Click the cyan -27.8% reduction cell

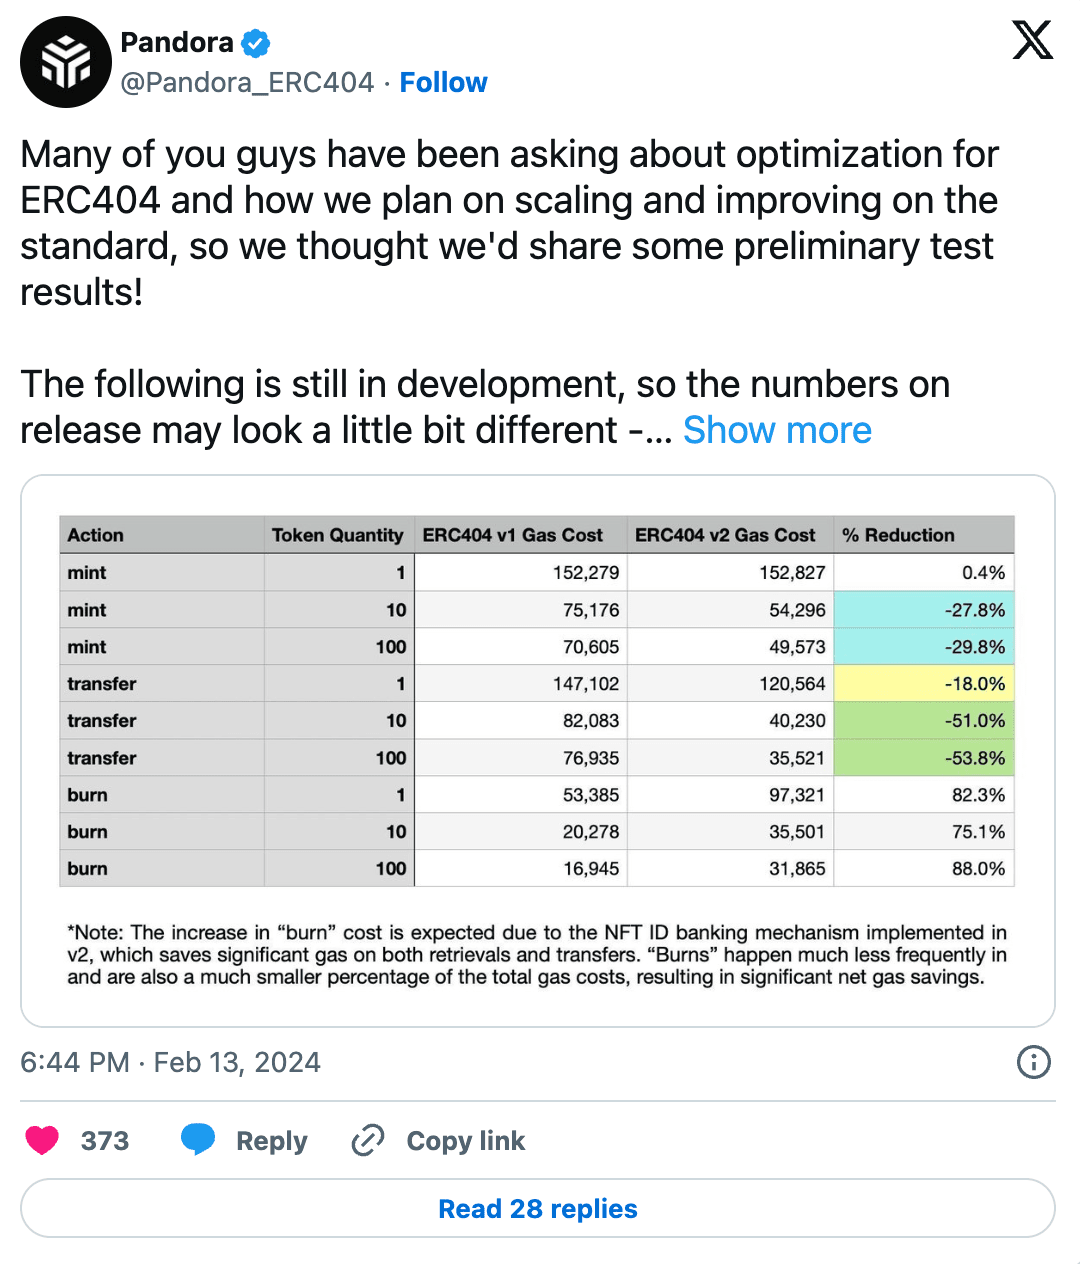[923, 610]
